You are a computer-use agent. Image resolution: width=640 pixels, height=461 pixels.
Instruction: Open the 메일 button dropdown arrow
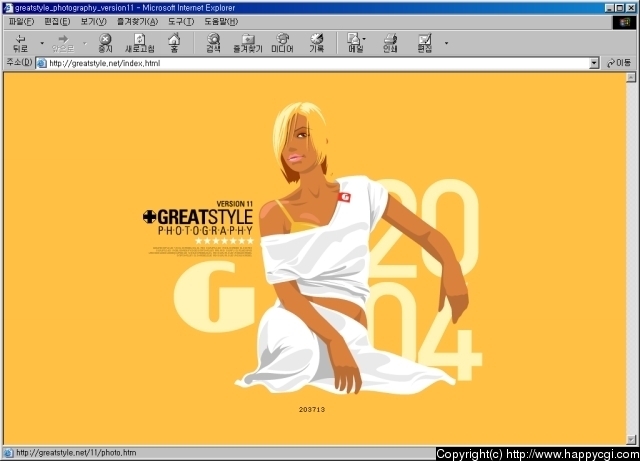[364, 39]
